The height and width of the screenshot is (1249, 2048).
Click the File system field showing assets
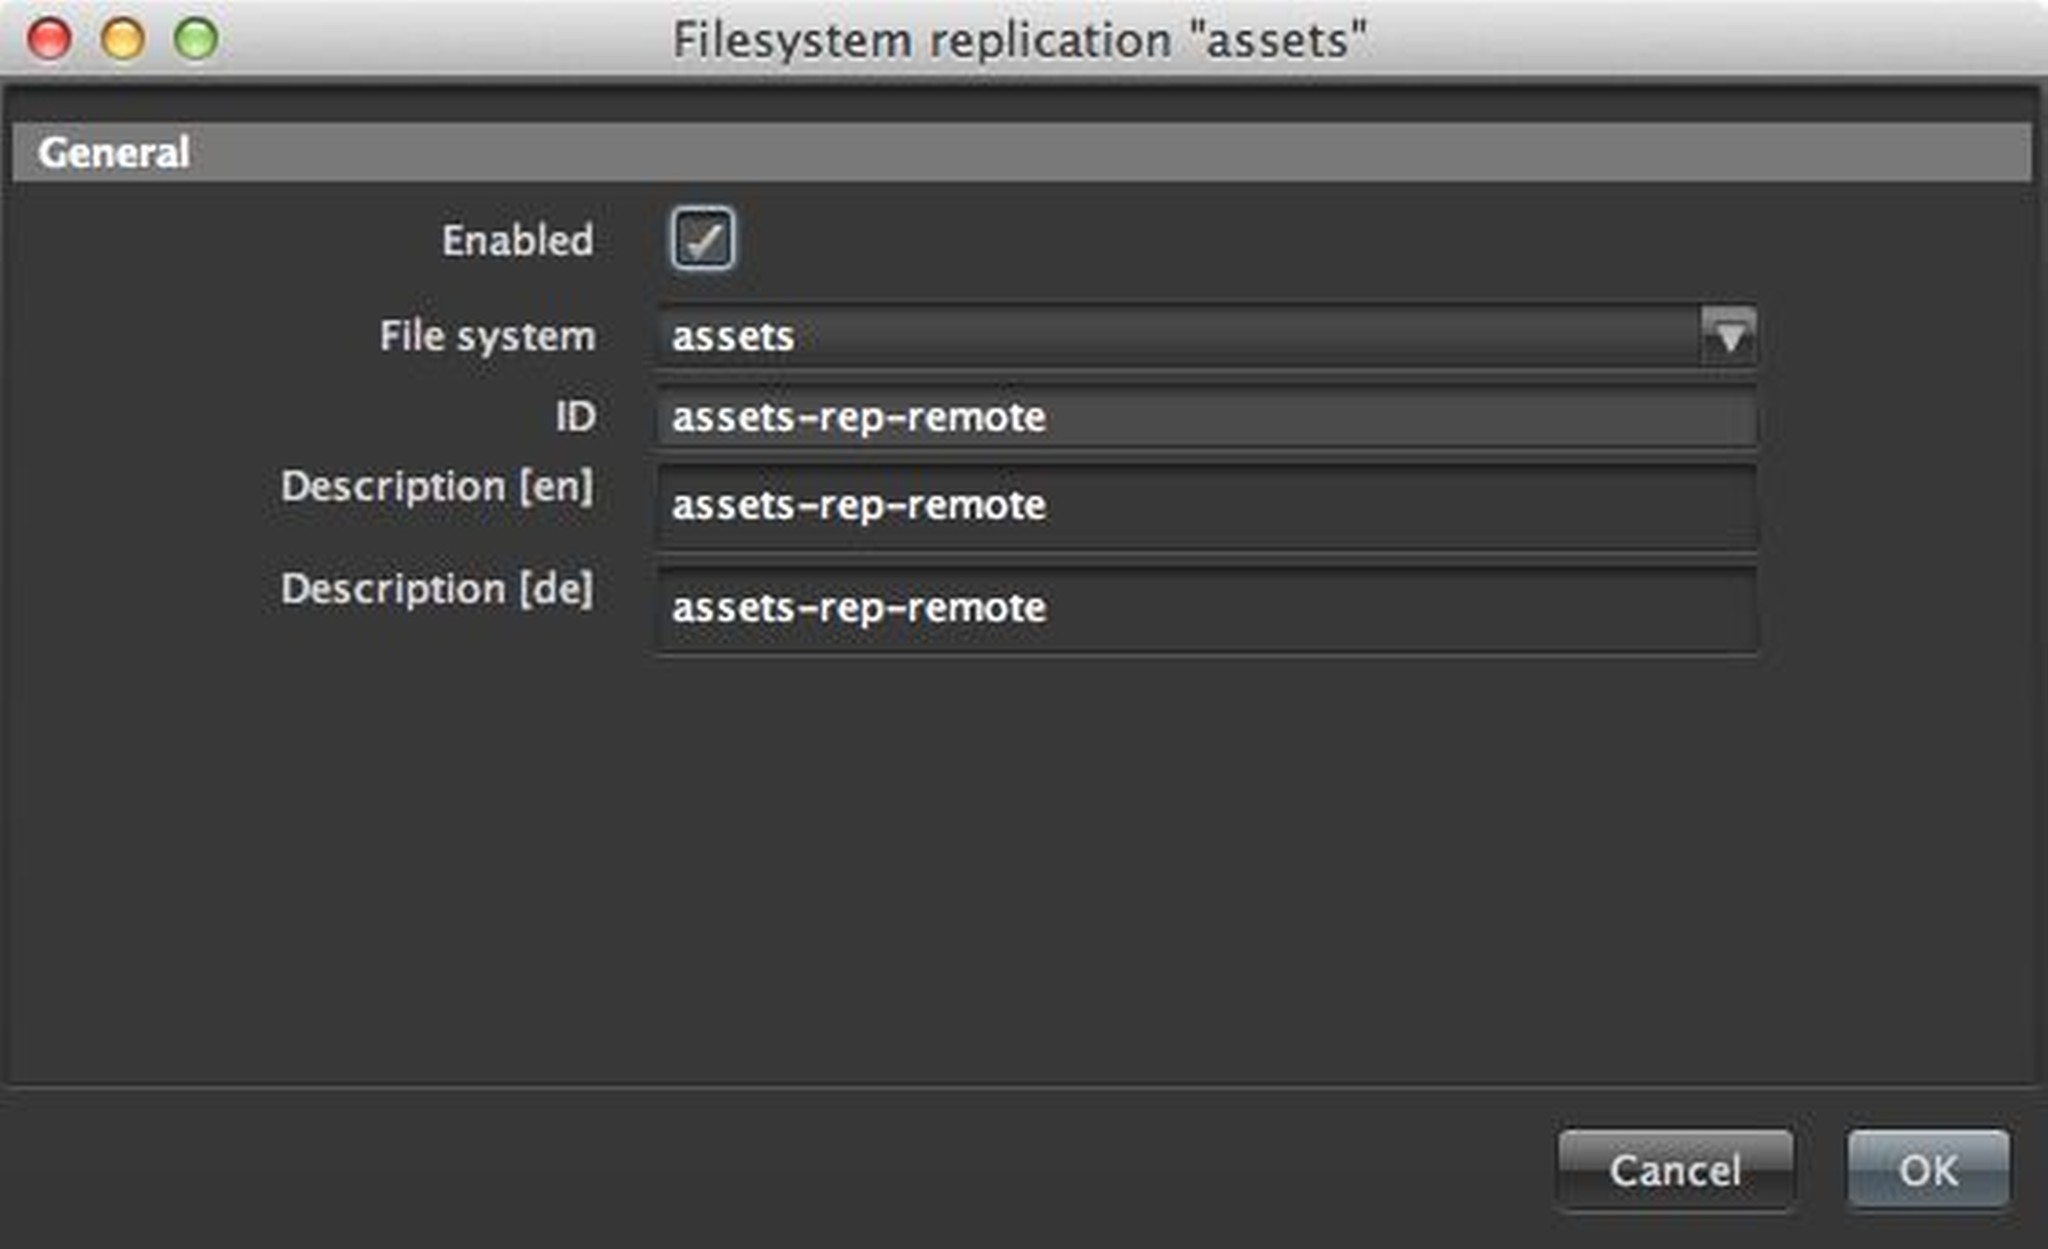1100,336
